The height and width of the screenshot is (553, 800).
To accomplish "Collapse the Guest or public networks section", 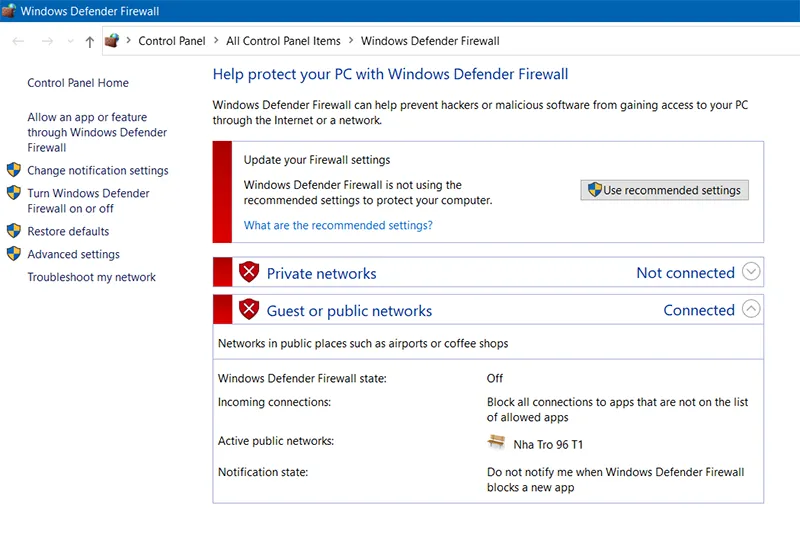I will (752, 310).
